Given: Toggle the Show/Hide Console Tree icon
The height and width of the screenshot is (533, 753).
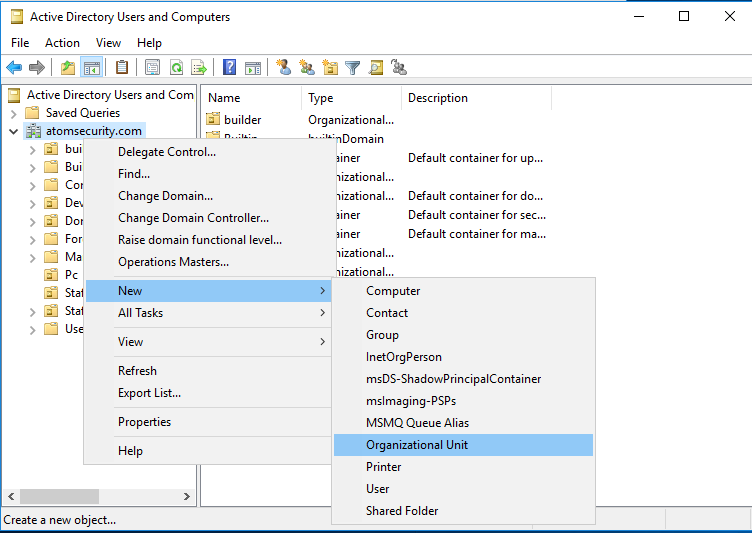Looking at the screenshot, I should click(91, 68).
